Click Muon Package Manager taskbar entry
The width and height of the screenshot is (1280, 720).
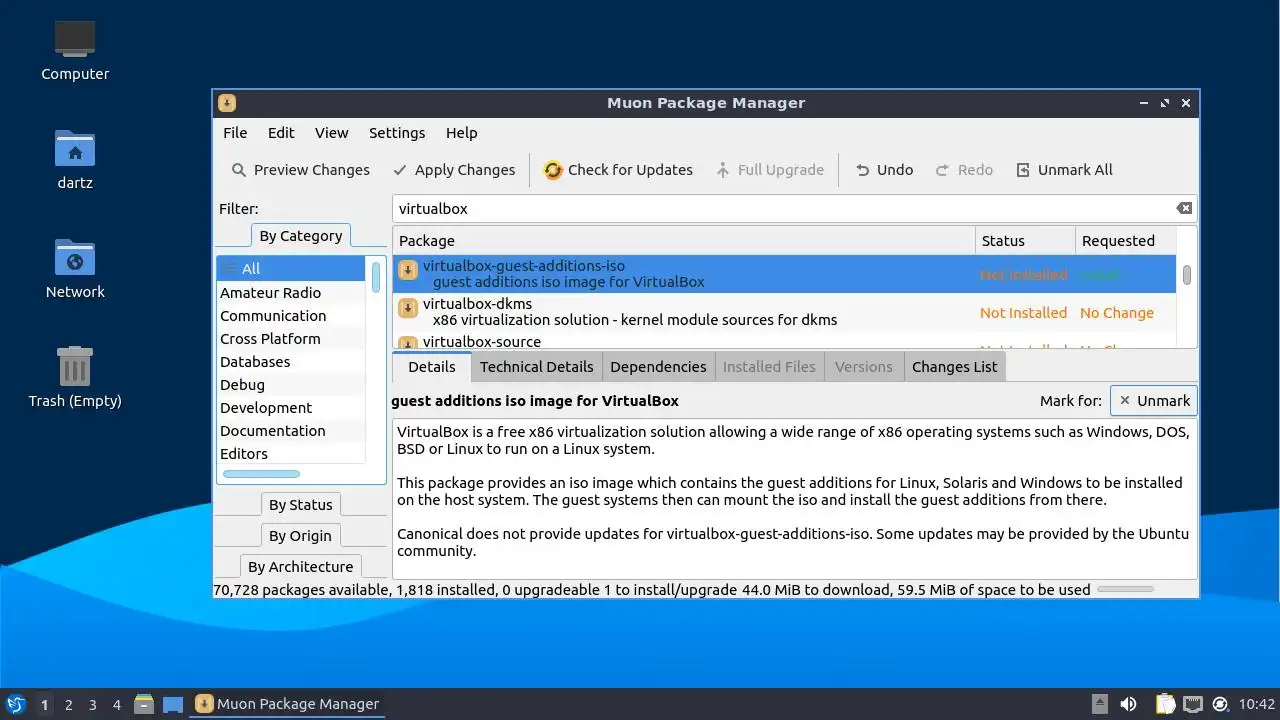pos(287,704)
